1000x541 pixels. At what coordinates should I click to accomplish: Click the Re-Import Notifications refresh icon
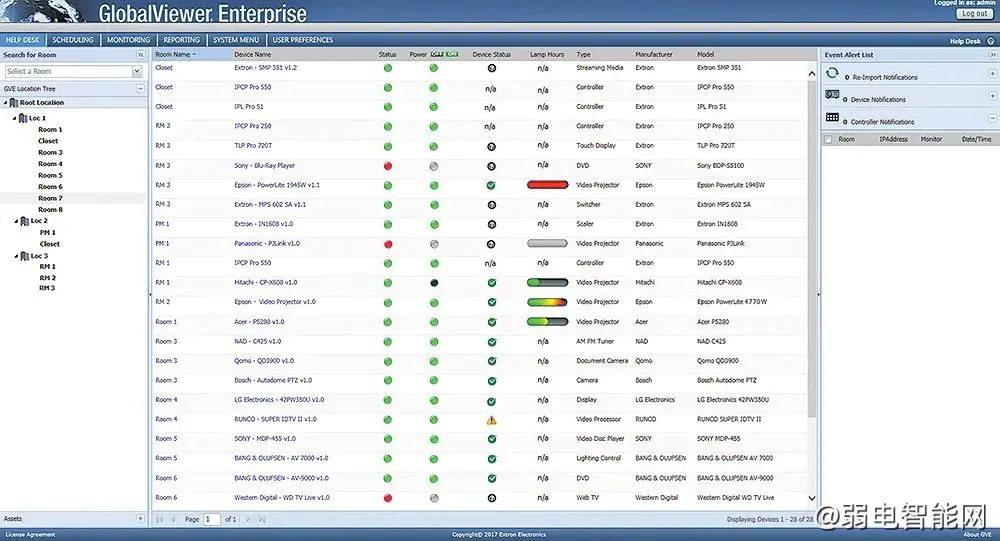click(832, 73)
